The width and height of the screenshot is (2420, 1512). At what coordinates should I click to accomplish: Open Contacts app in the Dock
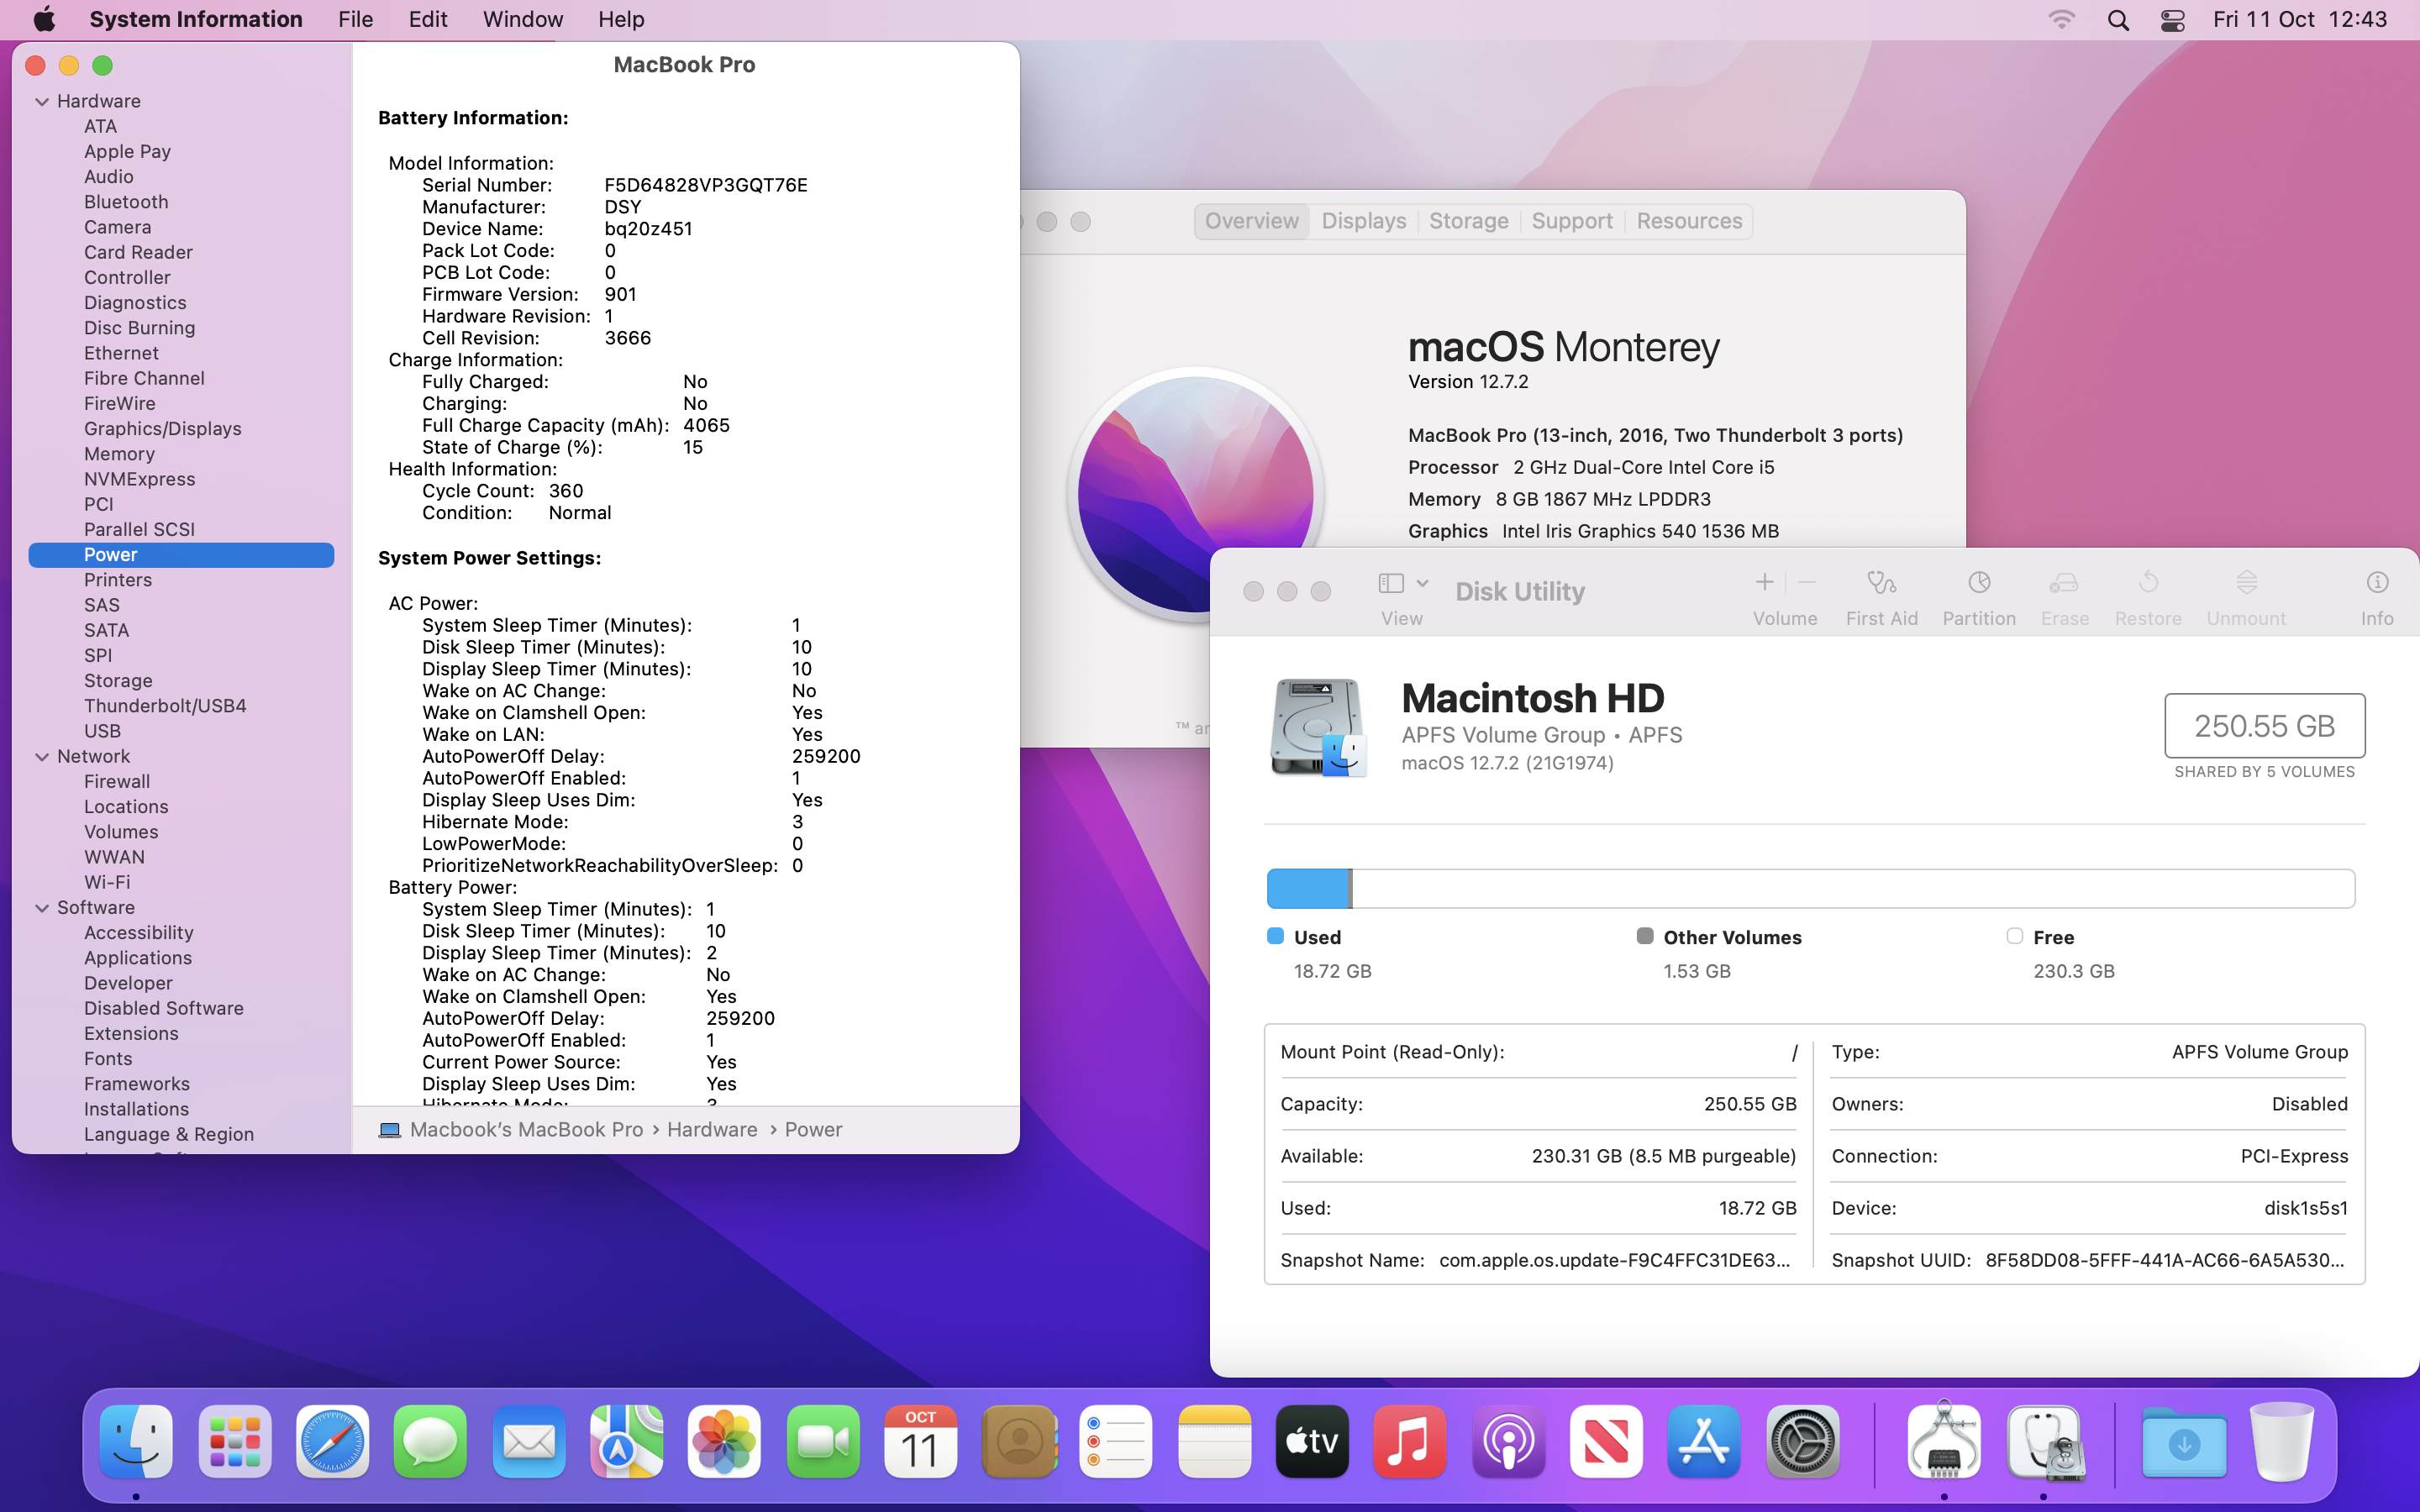coord(1018,1441)
